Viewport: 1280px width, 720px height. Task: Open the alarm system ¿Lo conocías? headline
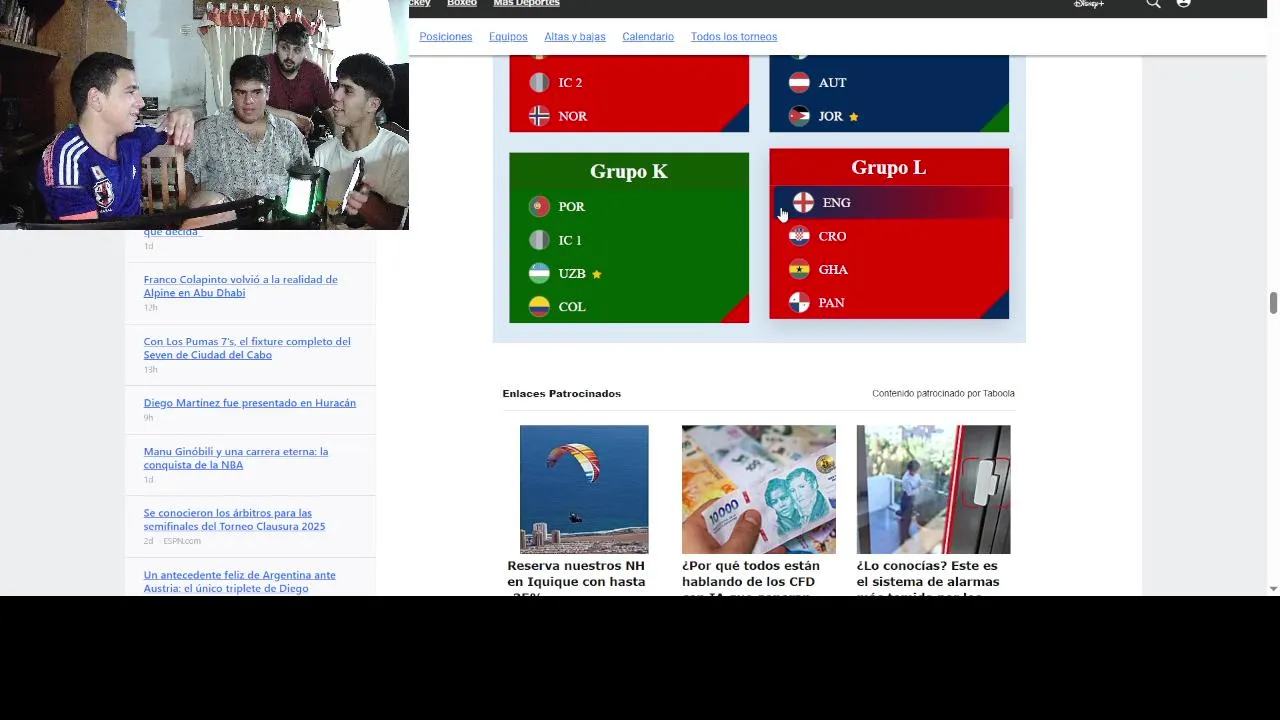(928, 578)
